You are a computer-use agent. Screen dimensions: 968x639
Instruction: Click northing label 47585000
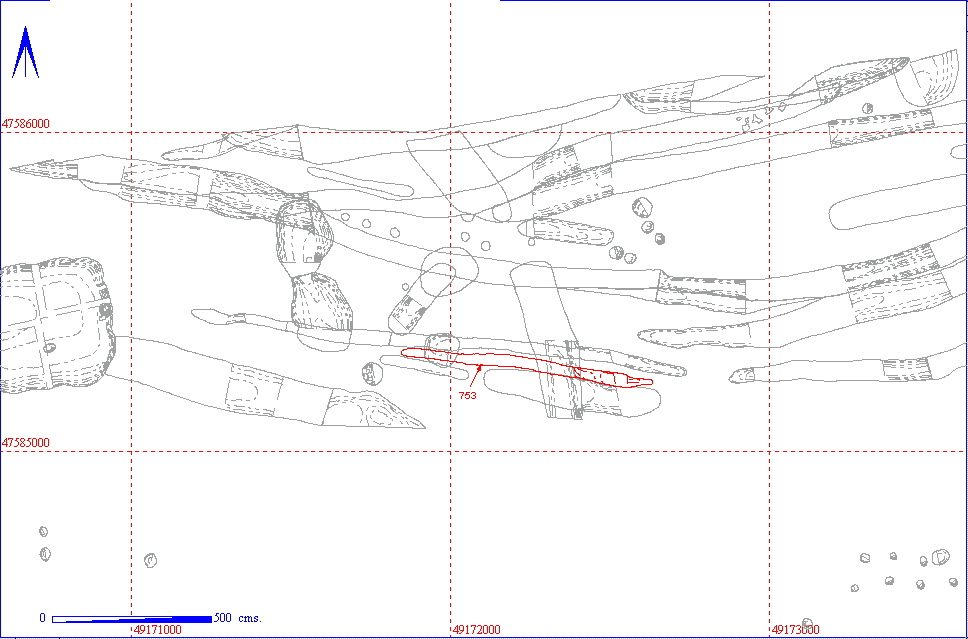26,443
